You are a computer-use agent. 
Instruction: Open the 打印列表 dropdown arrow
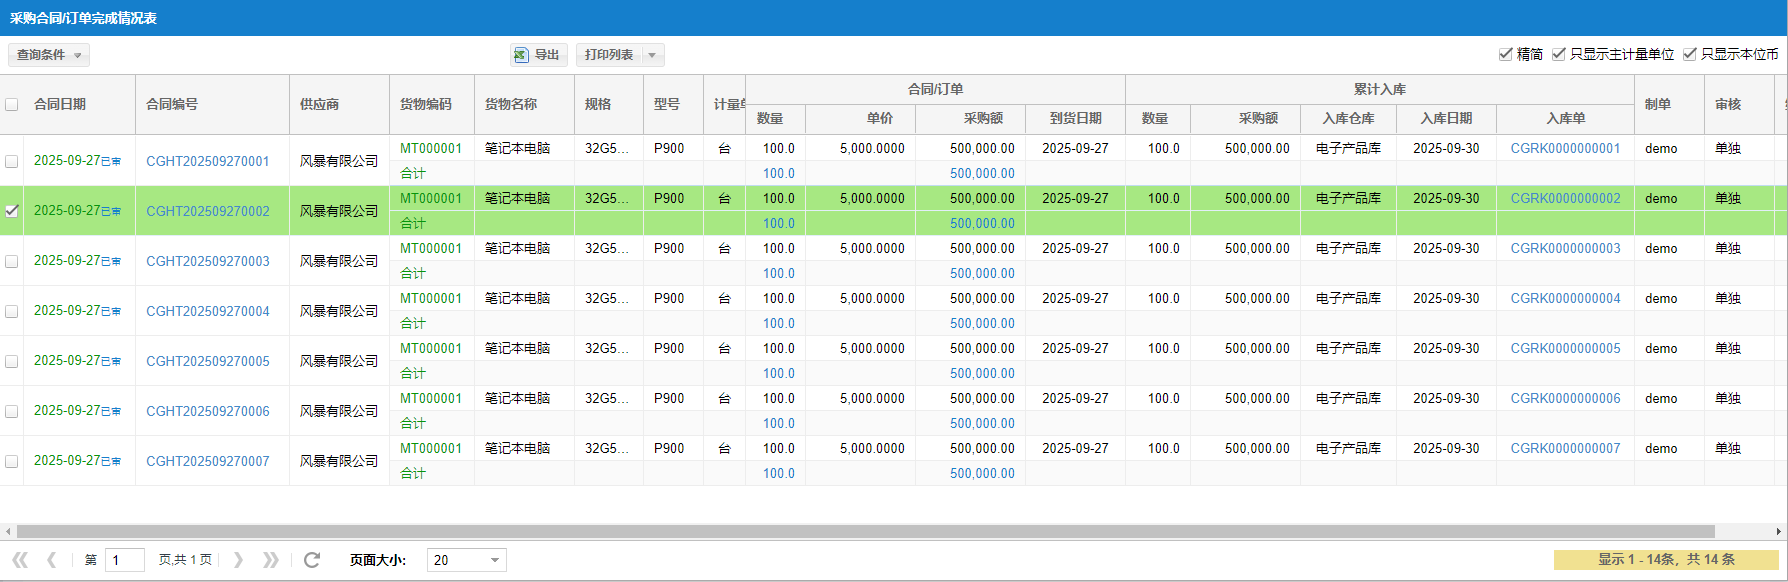pyautogui.click(x=652, y=55)
